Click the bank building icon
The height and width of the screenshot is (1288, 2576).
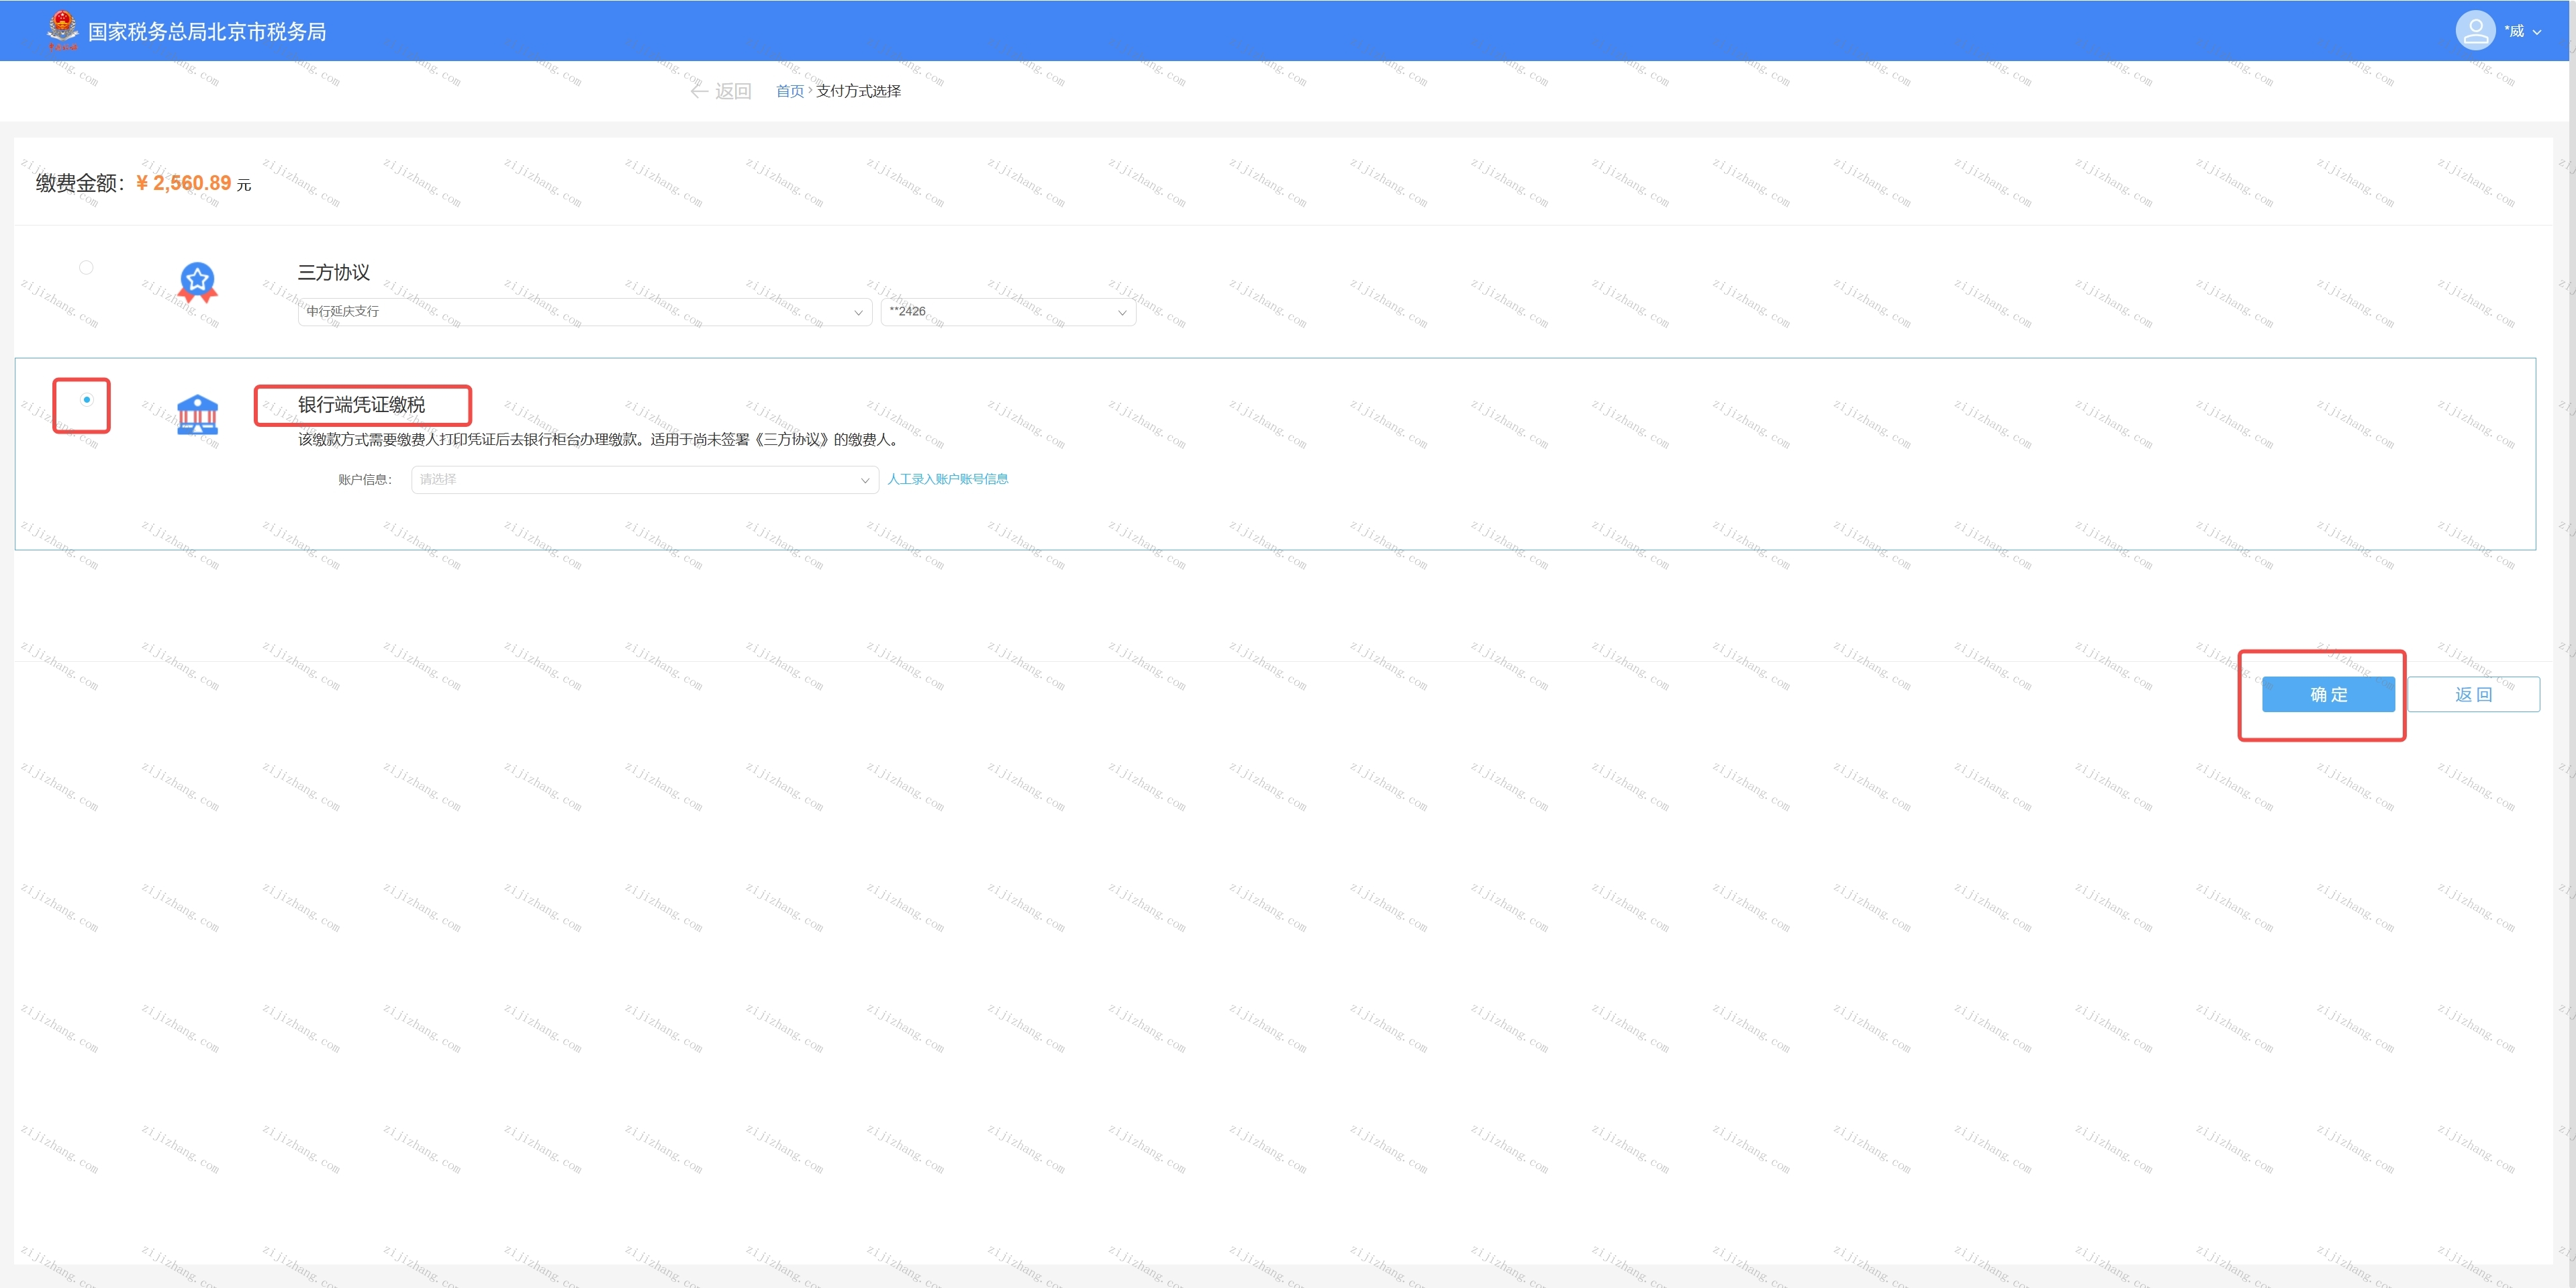pyautogui.click(x=197, y=414)
